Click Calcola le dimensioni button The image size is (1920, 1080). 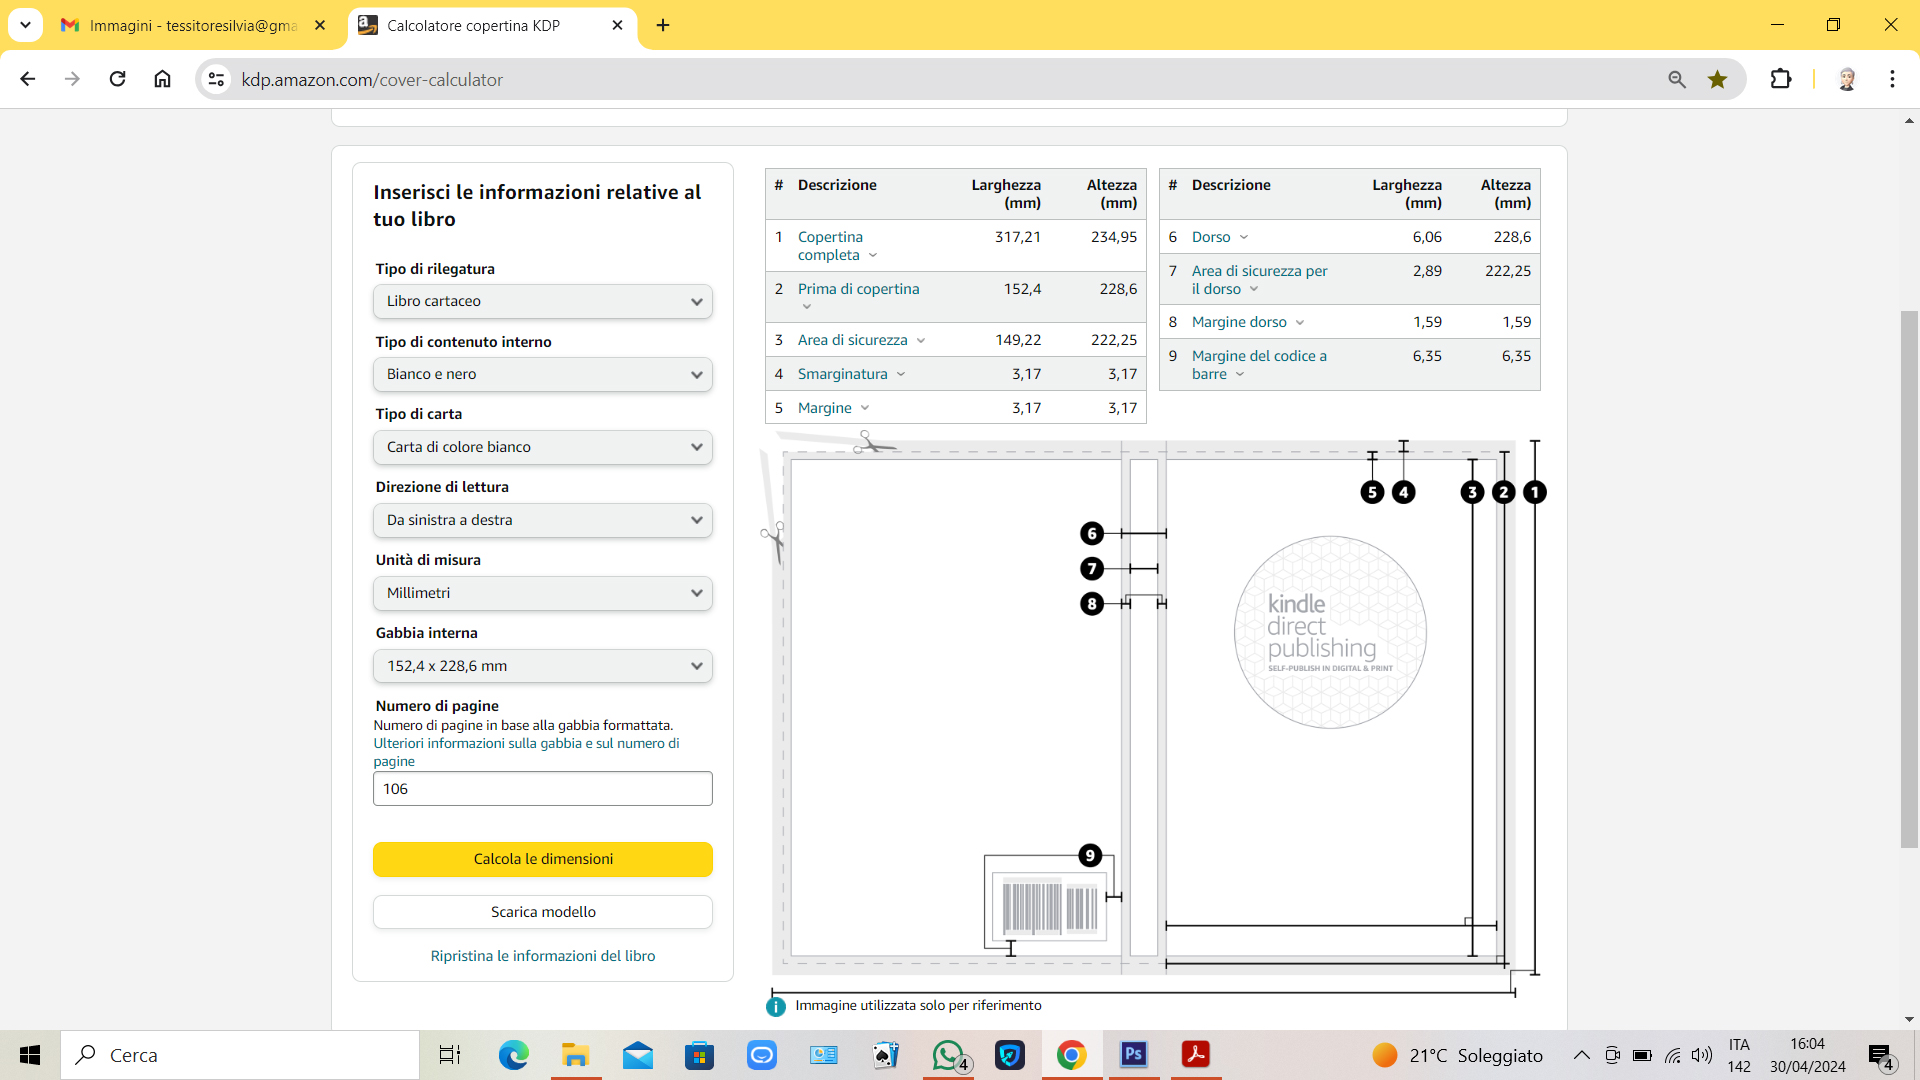pyautogui.click(x=543, y=859)
